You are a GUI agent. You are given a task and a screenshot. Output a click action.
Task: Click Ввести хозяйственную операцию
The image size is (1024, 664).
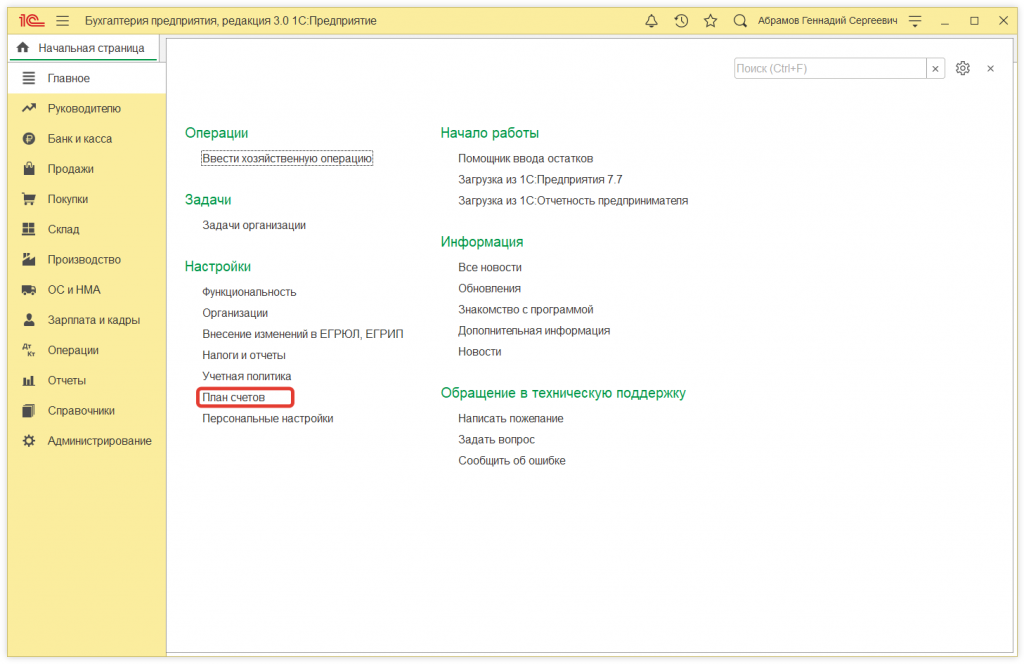tap(285, 157)
